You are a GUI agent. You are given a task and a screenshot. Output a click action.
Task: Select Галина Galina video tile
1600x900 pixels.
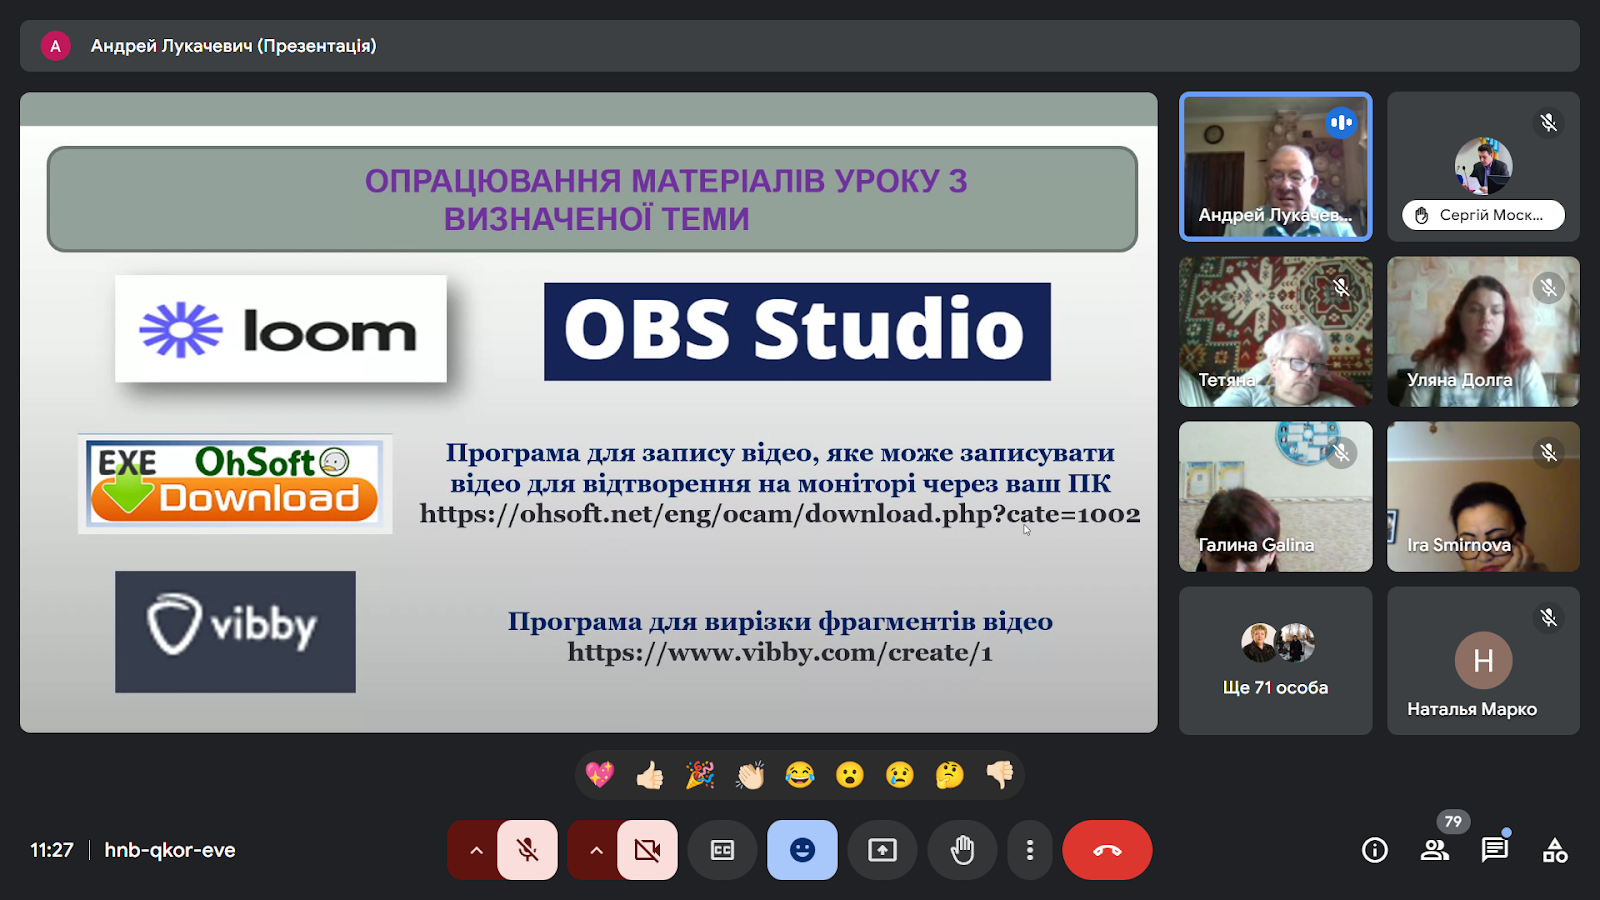[1276, 497]
